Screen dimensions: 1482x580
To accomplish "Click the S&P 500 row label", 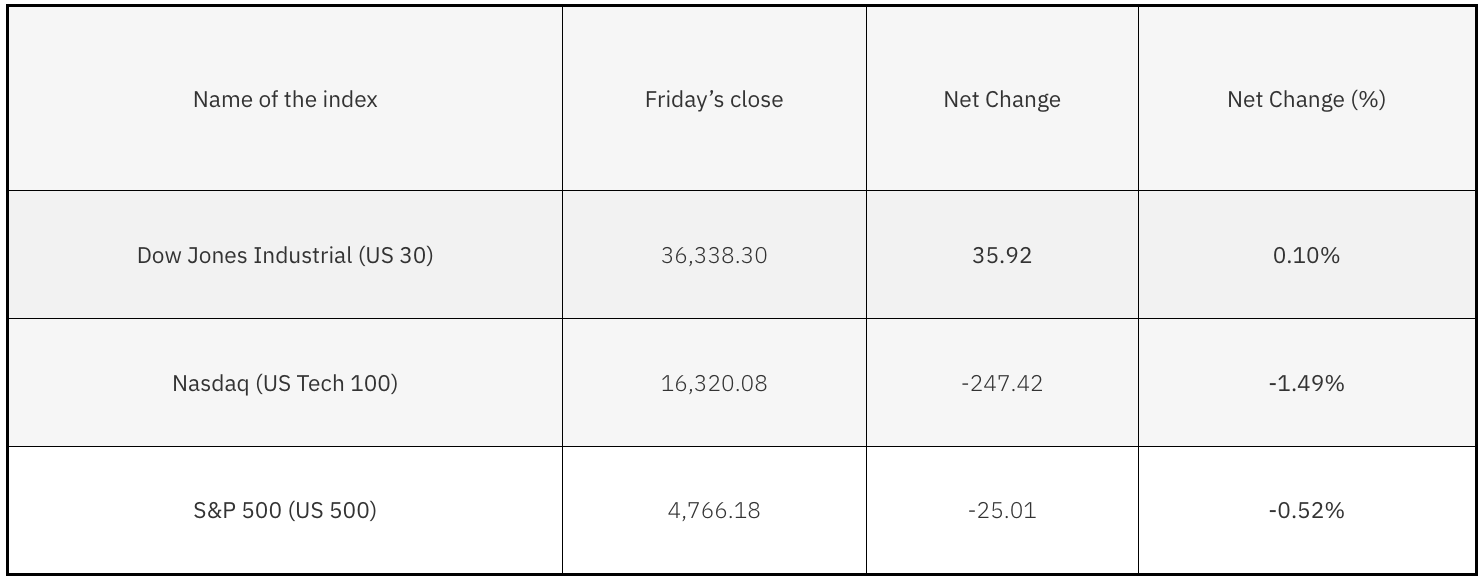I will click(285, 511).
